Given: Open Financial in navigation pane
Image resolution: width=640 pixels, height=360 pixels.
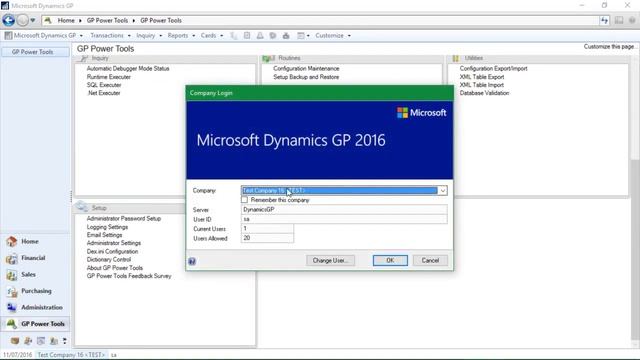Looking at the screenshot, I should click(x=36, y=258).
